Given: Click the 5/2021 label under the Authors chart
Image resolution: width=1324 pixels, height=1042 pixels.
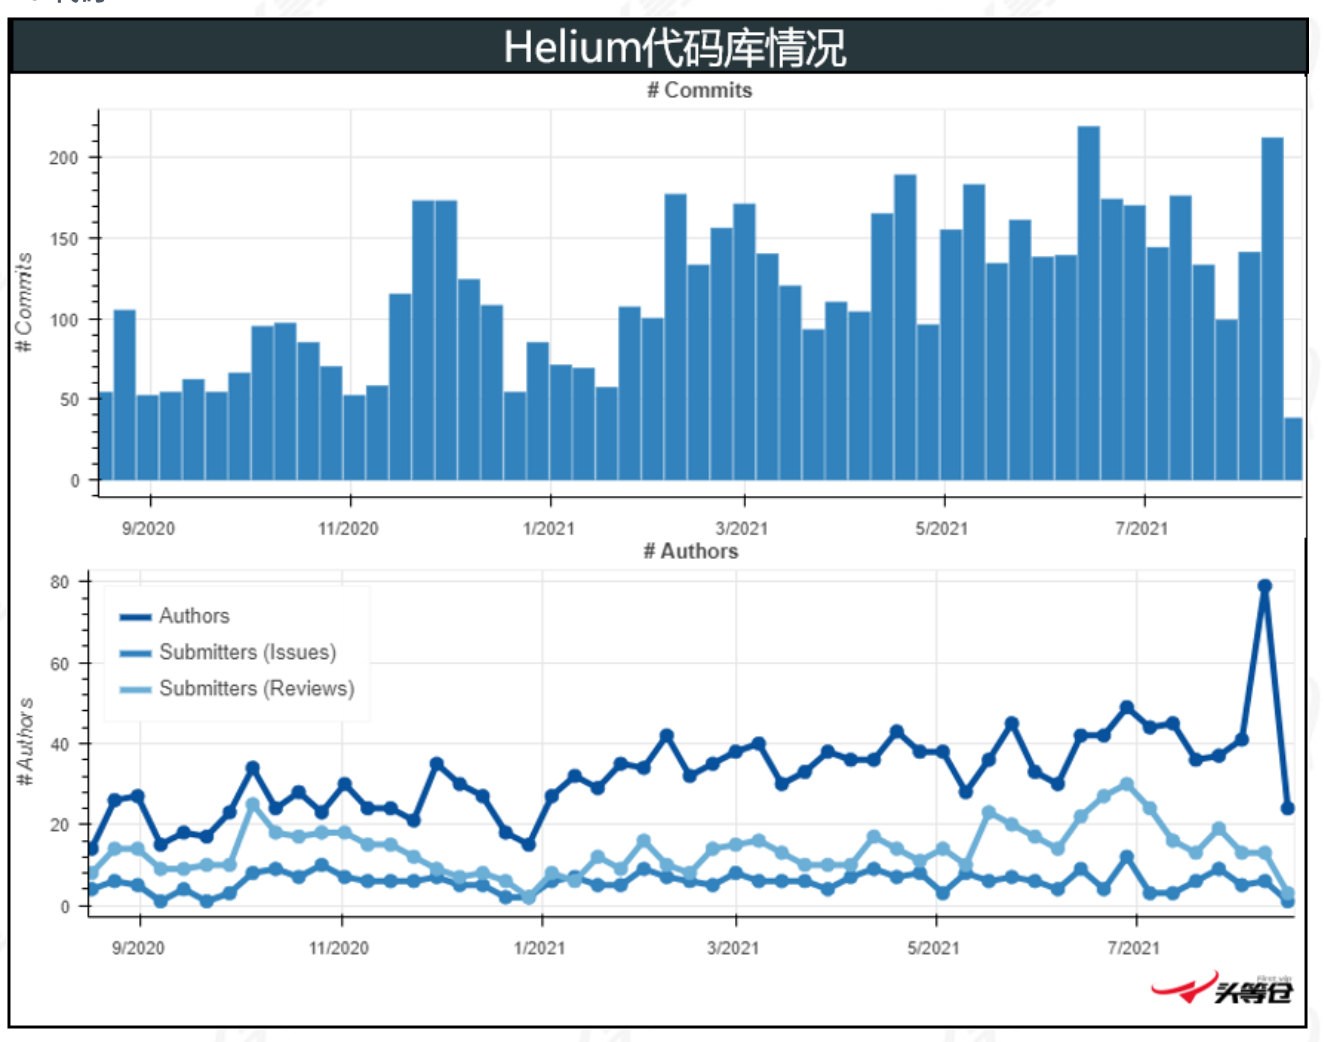Looking at the screenshot, I should (x=933, y=947).
